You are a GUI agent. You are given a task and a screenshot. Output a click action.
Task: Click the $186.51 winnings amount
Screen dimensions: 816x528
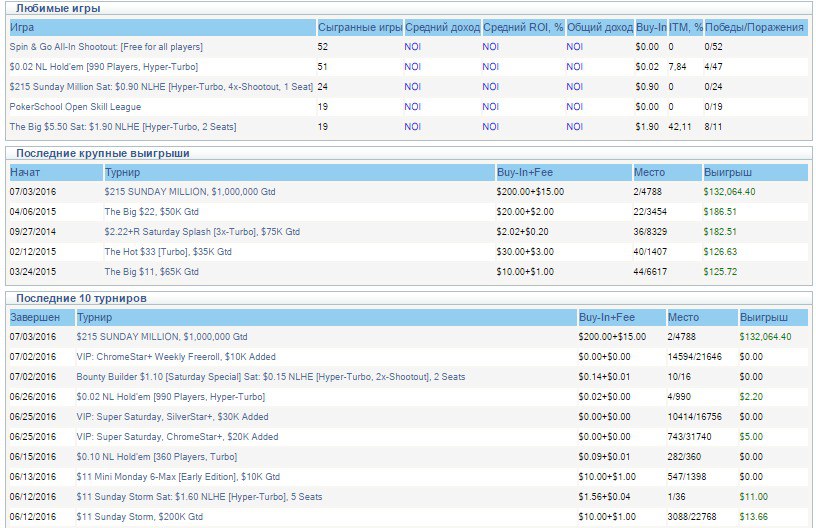pyautogui.click(x=720, y=212)
